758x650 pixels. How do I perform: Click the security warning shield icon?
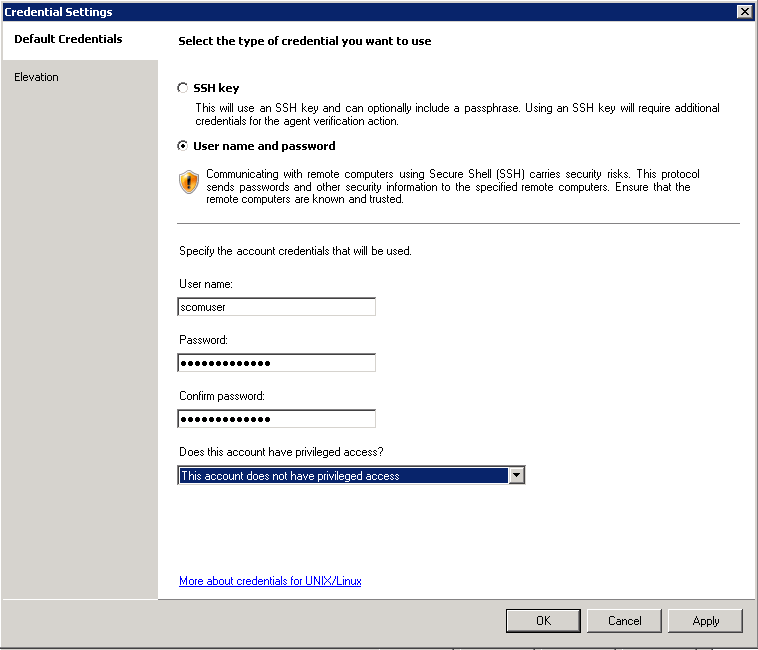click(189, 182)
